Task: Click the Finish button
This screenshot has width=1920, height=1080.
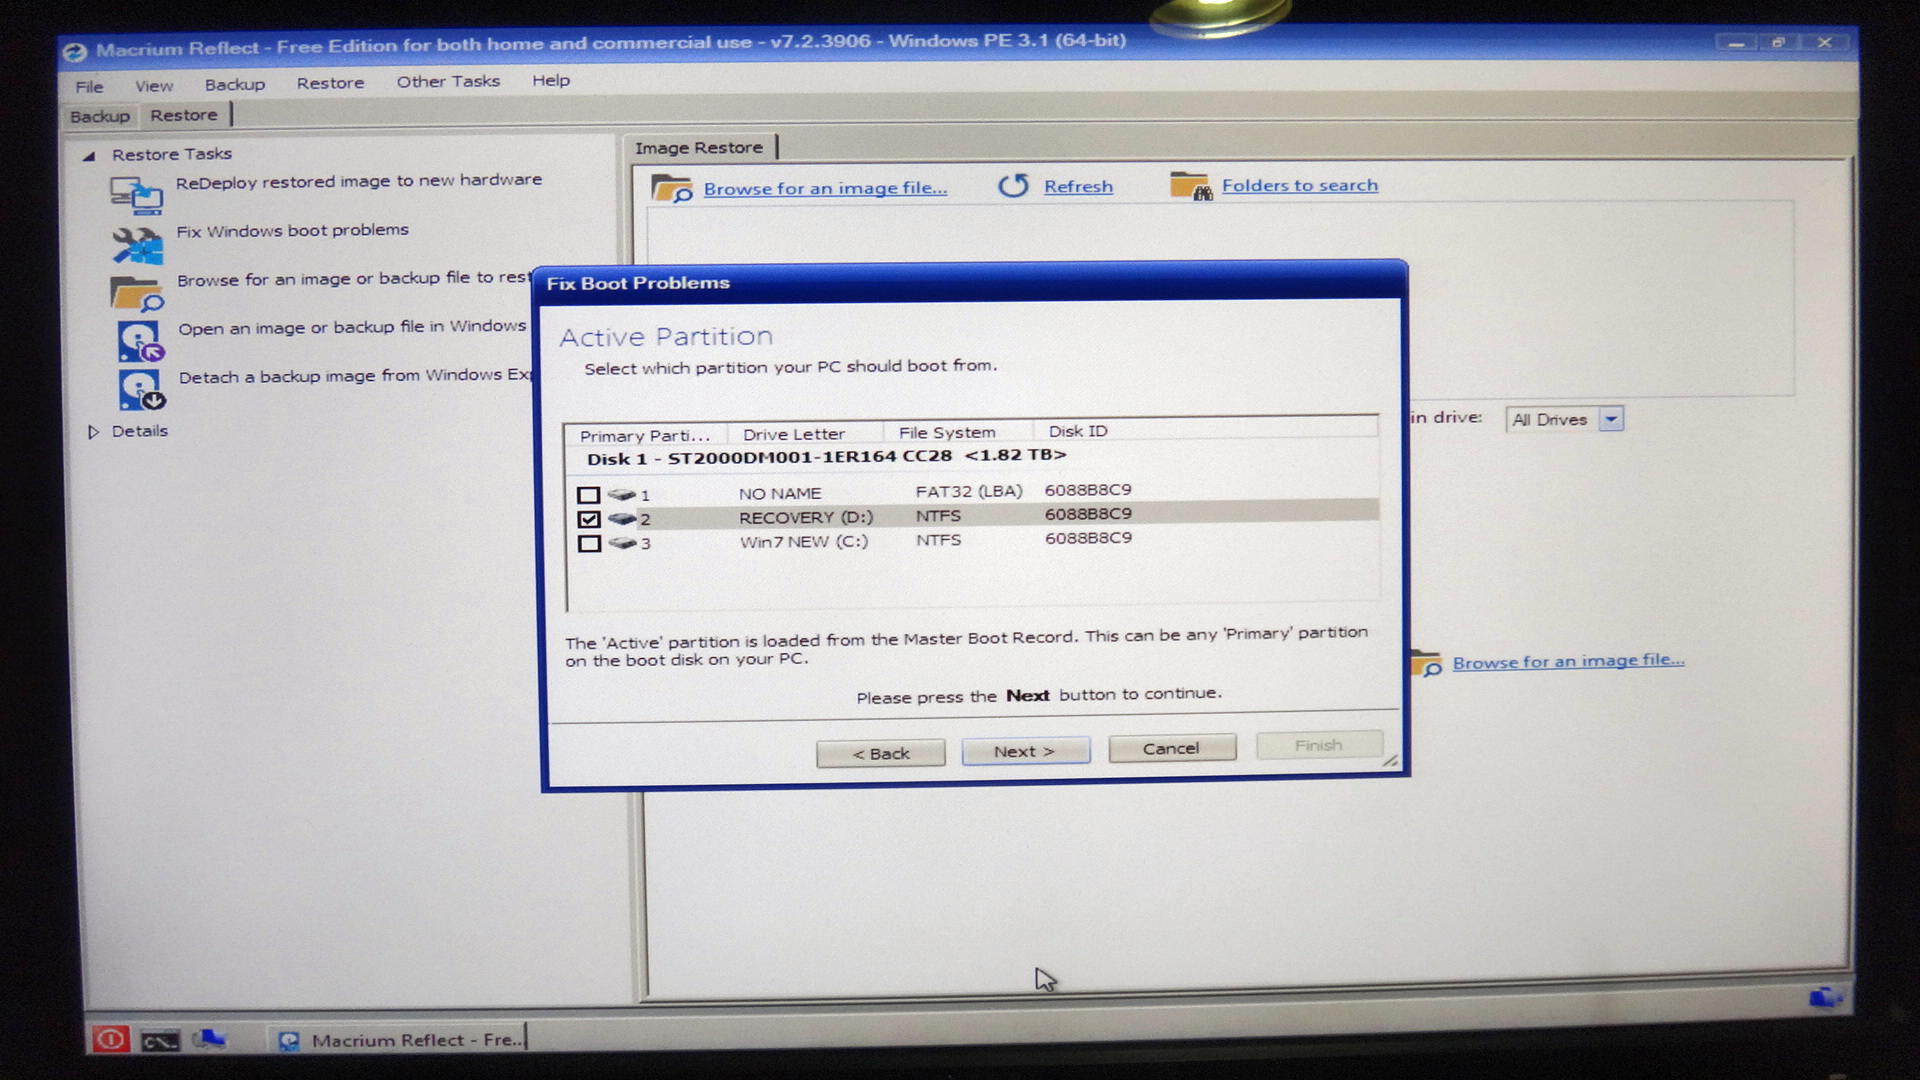Action: (1318, 745)
